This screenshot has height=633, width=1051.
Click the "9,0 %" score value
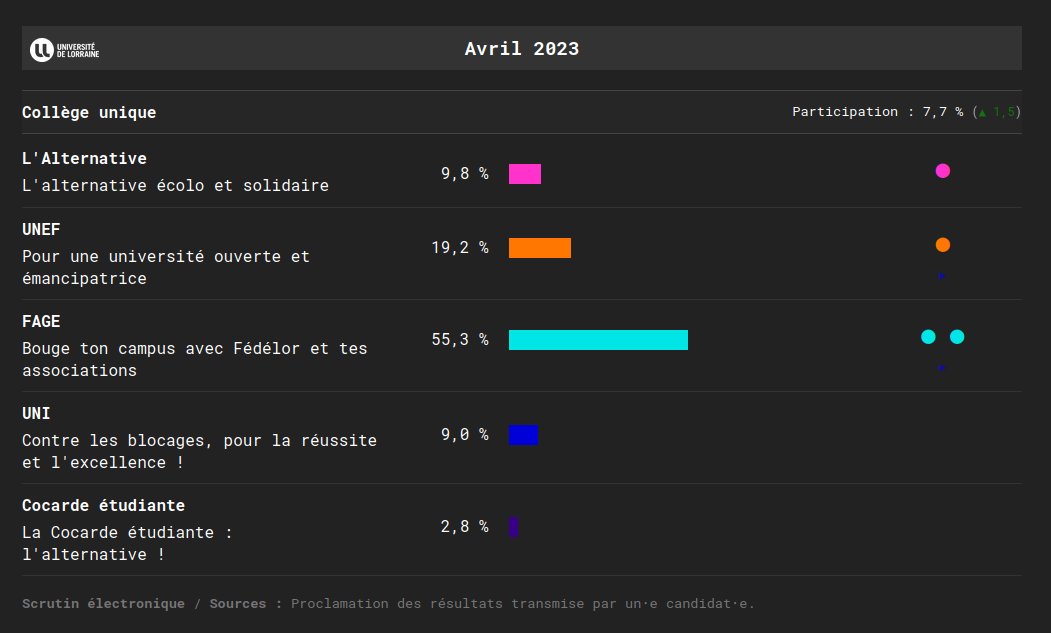[x=465, y=435]
